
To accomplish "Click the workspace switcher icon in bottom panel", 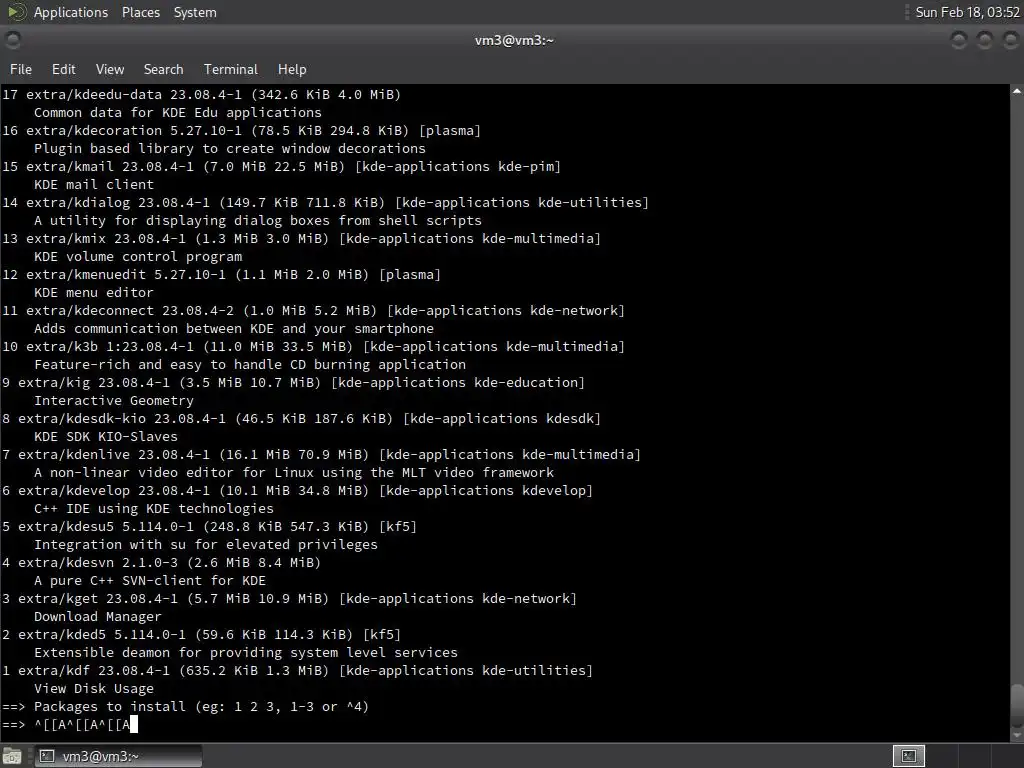I will 909,756.
